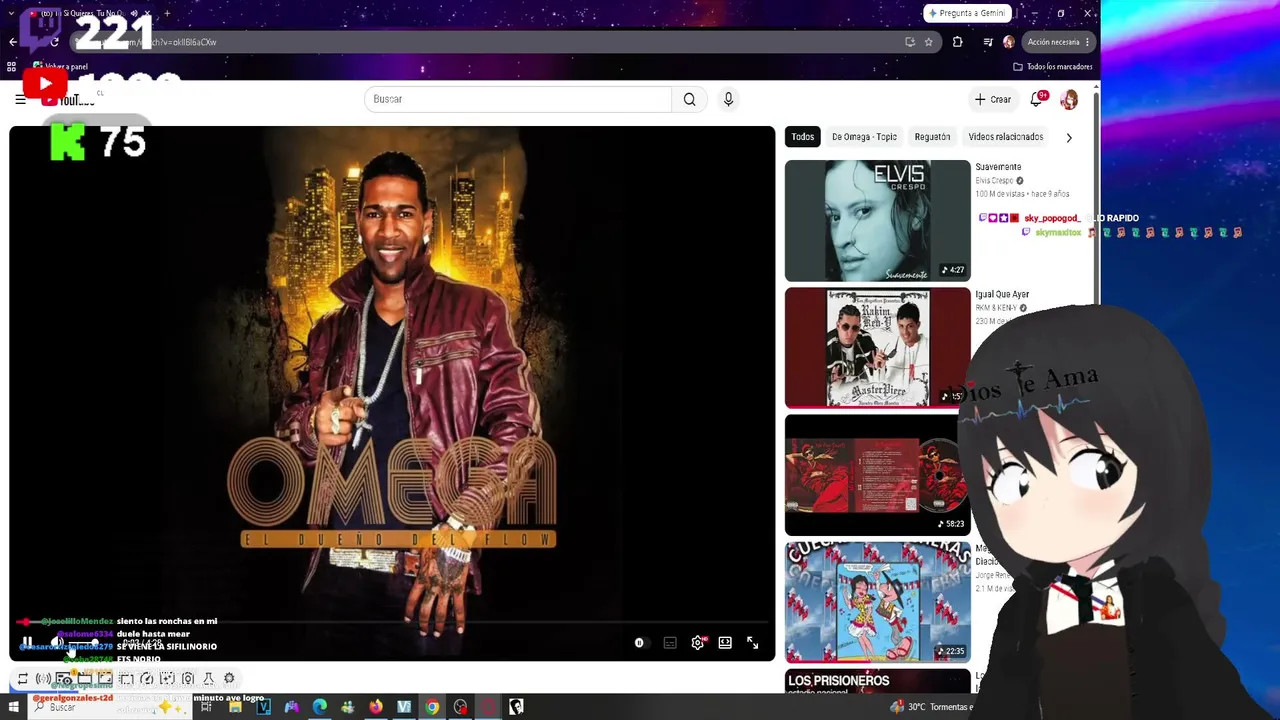The height and width of the screenshot is (720, 1280).
Task: Adjust the video volume slider
Action: coord(85,643)
